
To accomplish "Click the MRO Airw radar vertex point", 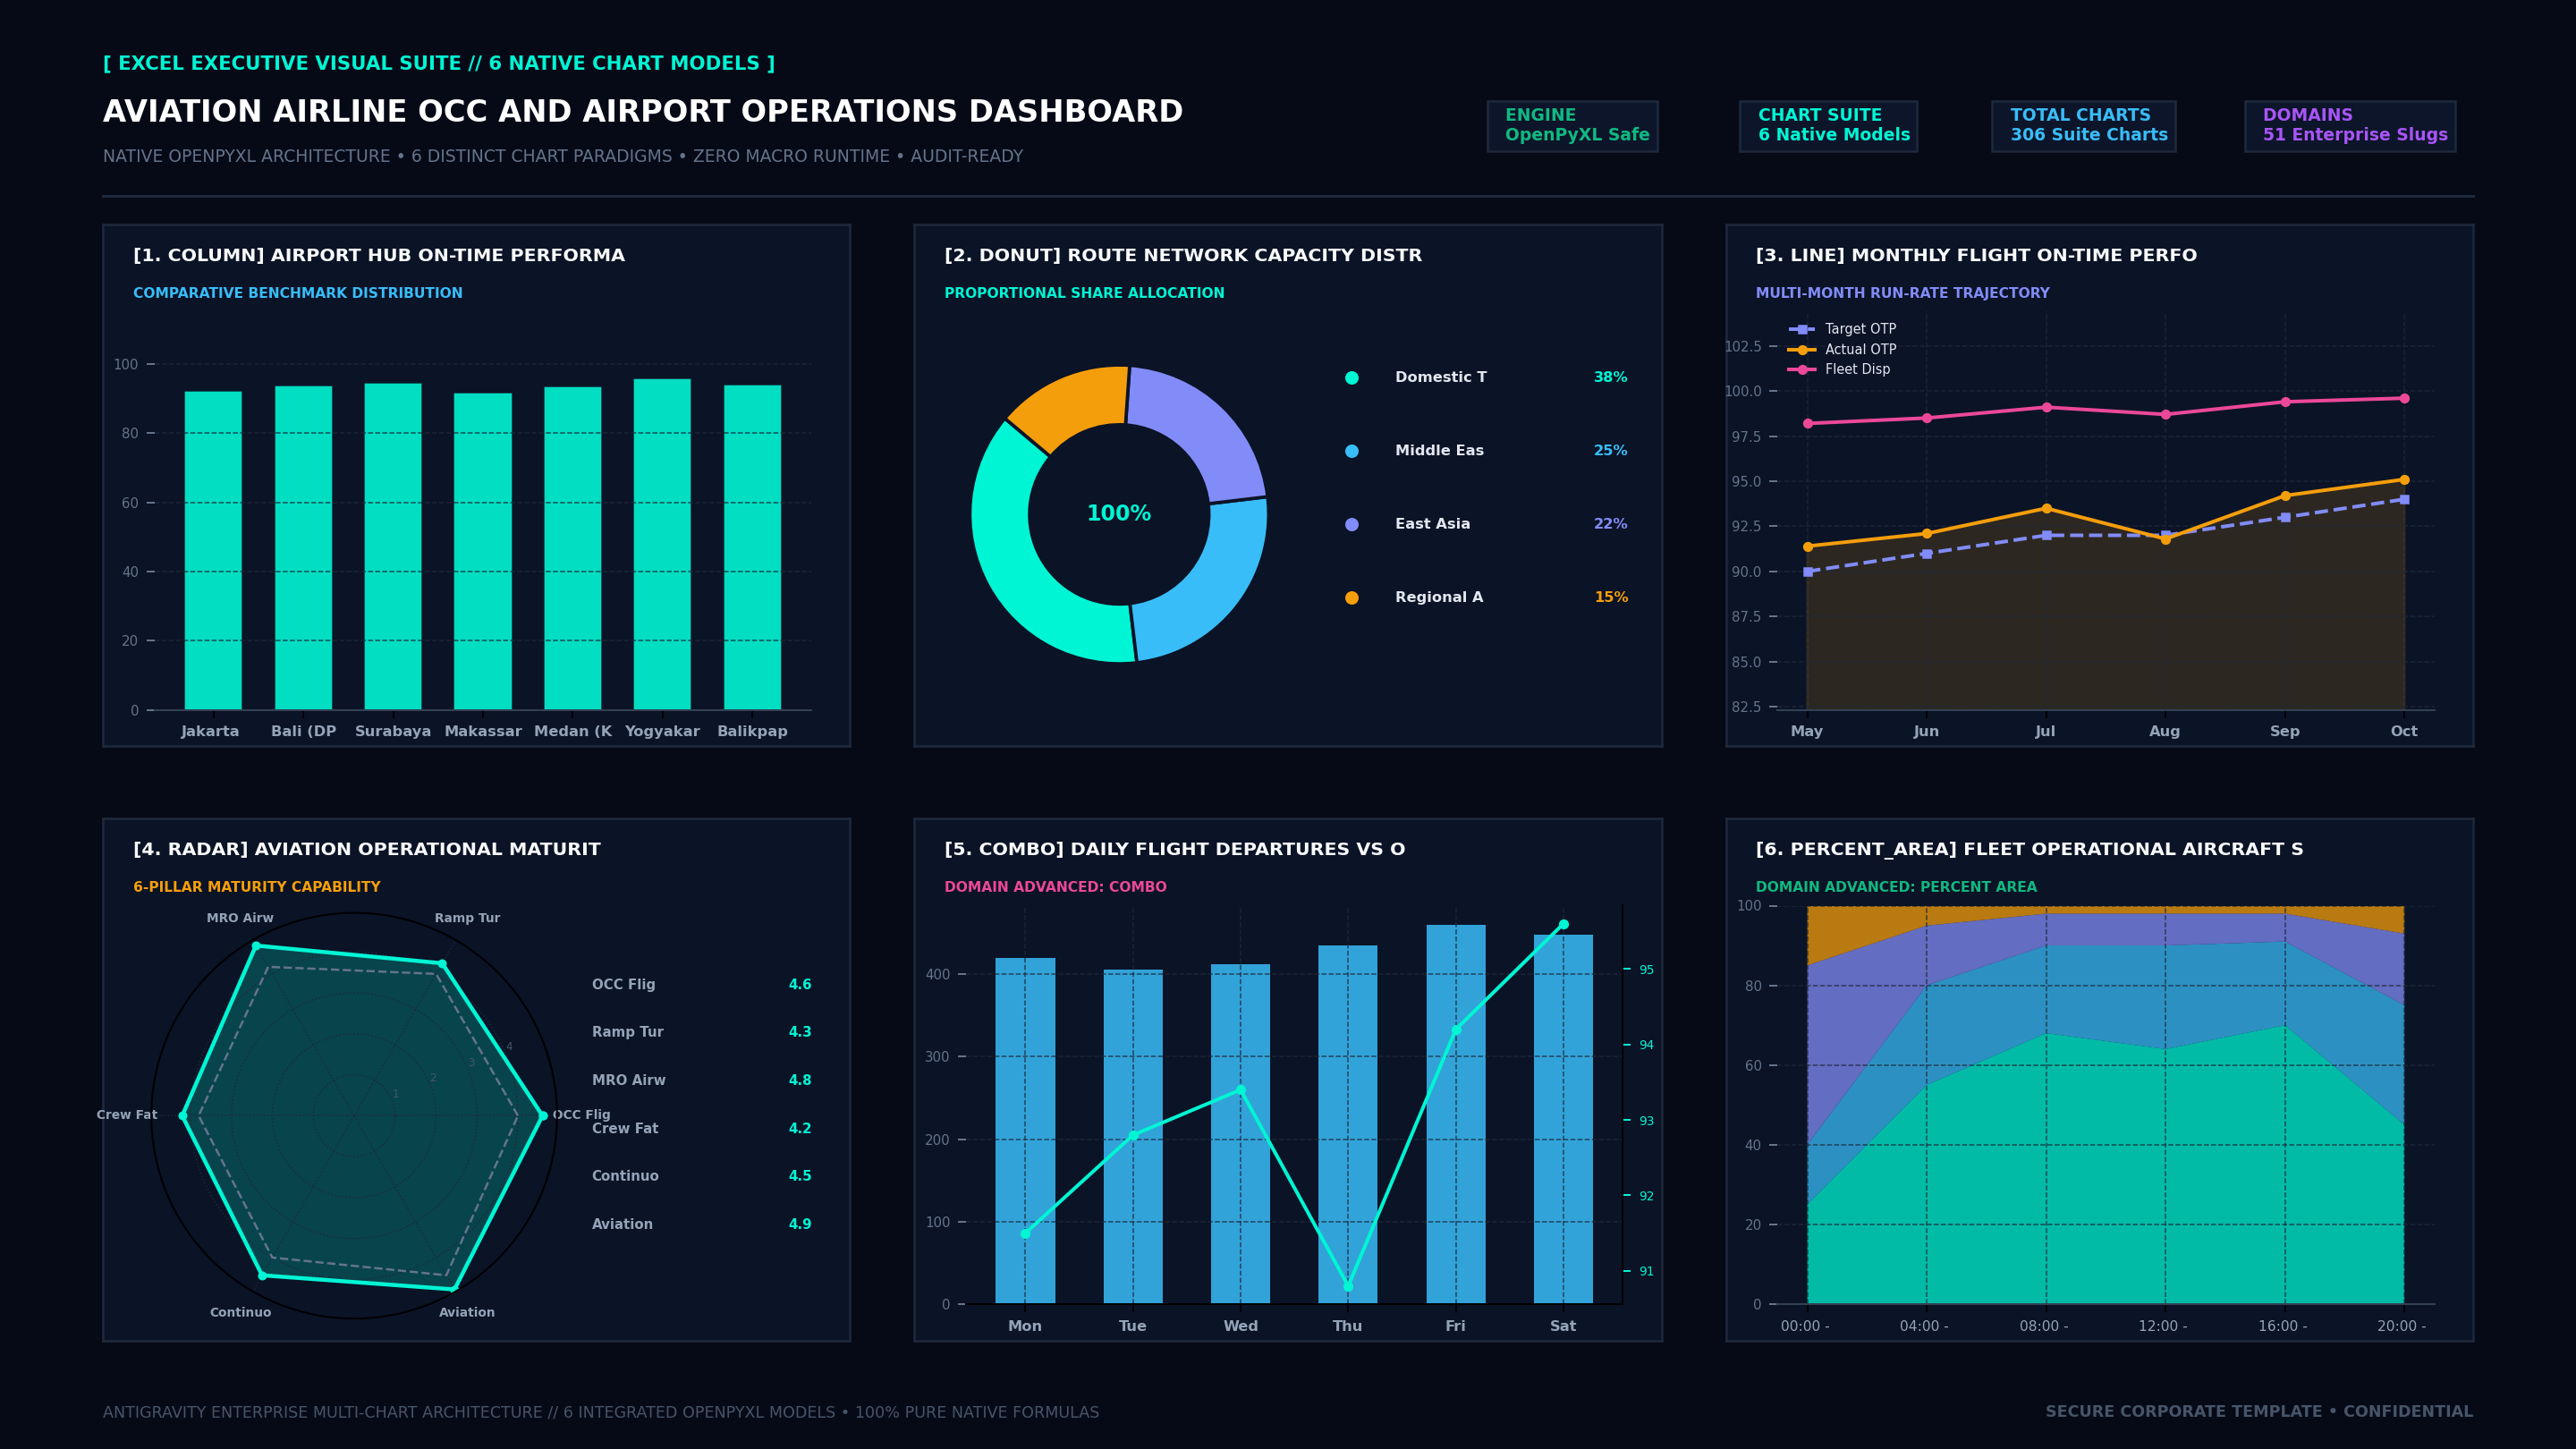I will (256, 946).
